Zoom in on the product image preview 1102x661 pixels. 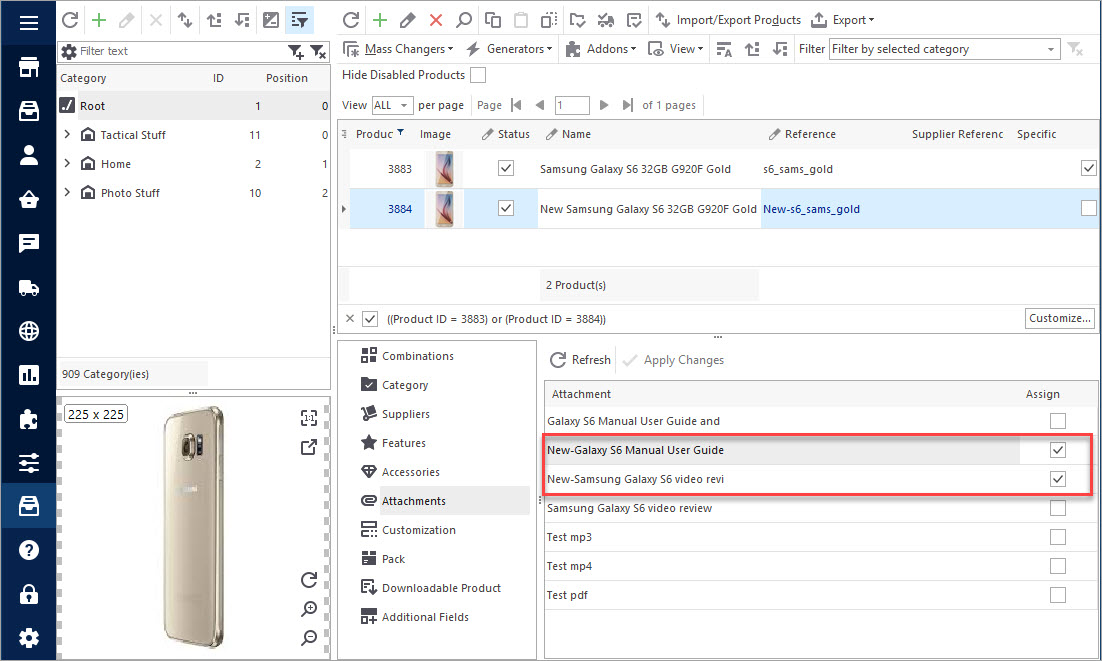(x=309, y=608)
